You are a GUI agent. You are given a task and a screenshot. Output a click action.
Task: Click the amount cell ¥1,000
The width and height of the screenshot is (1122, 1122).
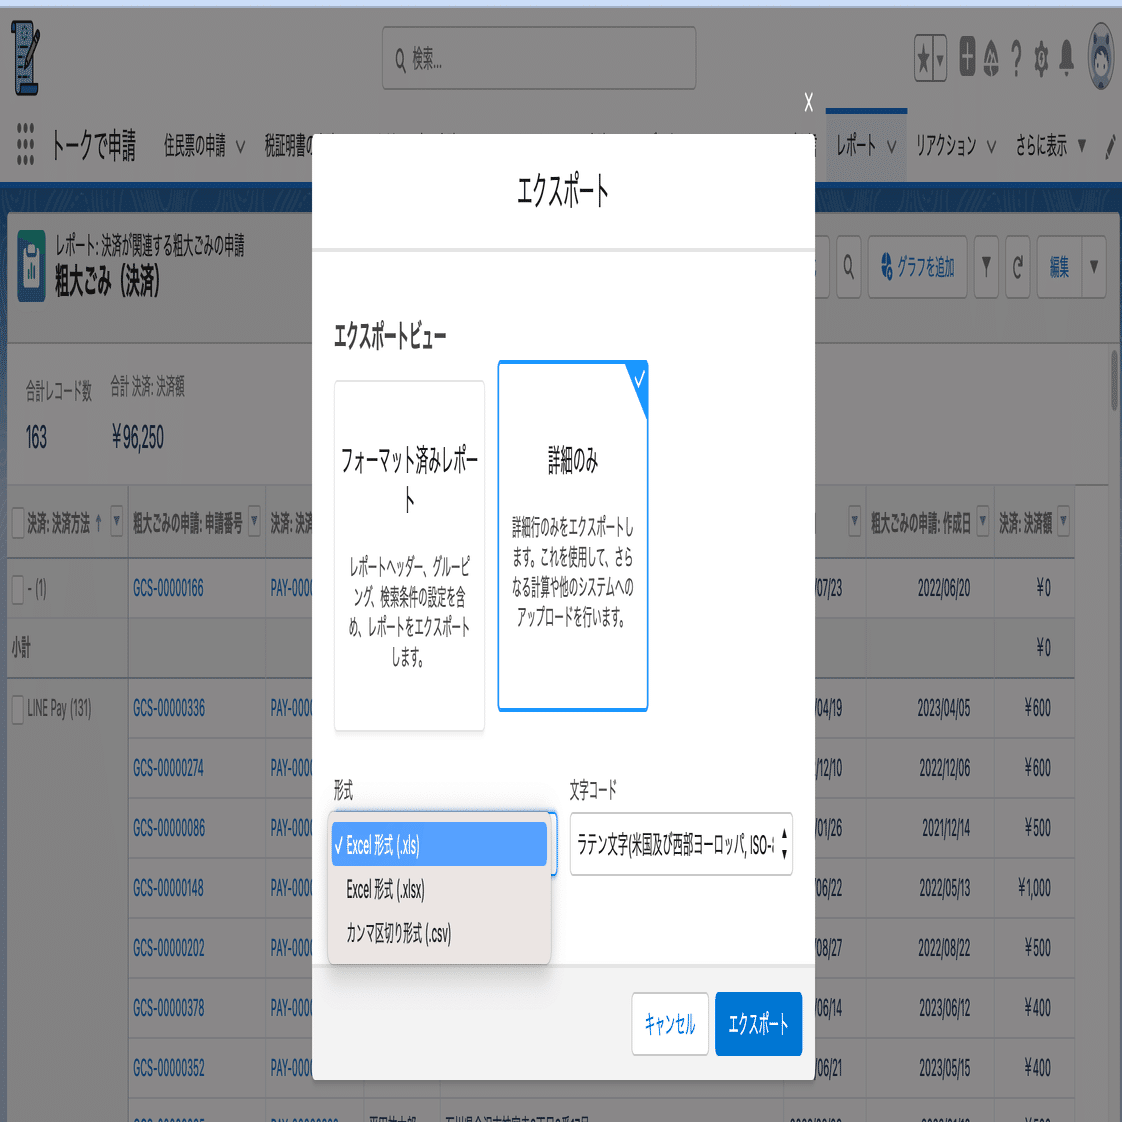[x=1034, y=889]
